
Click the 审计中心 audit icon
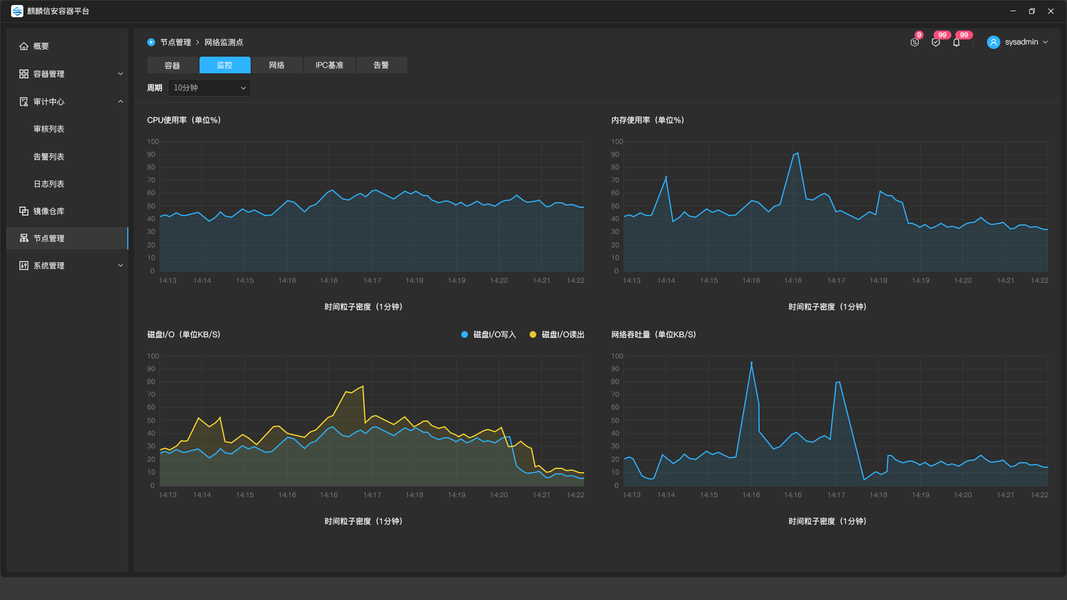click(24, 101)
